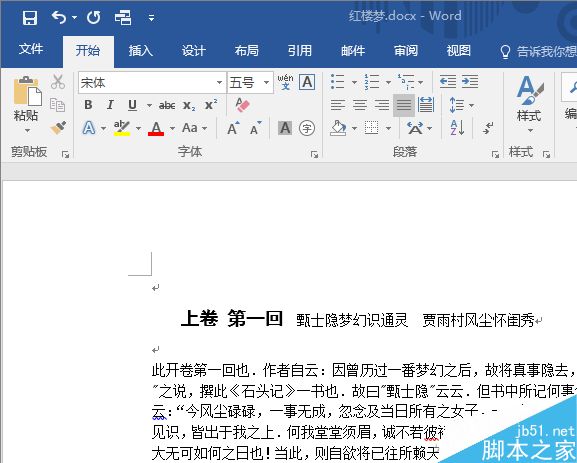The image size is (577, 463).
Task: Open the 引用 ribbon tab
Action: (x=300, y=50)
